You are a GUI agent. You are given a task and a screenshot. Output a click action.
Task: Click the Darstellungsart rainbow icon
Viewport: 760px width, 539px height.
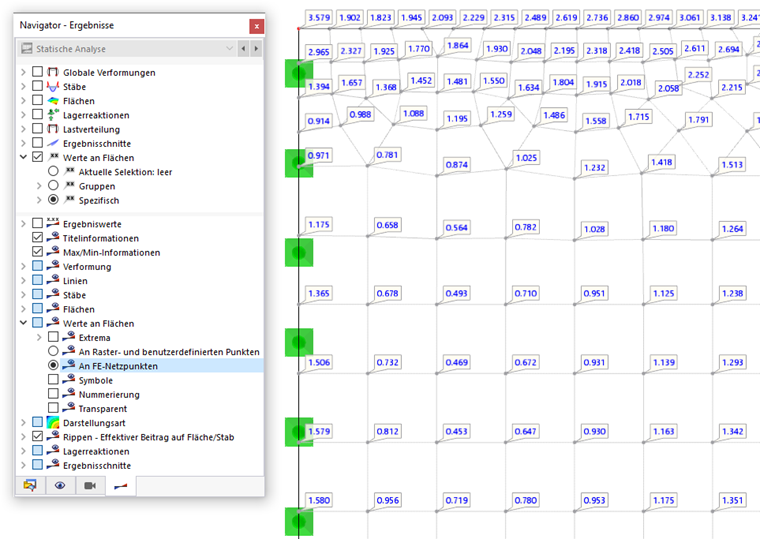pyautogui.click(x=53, y=422)
